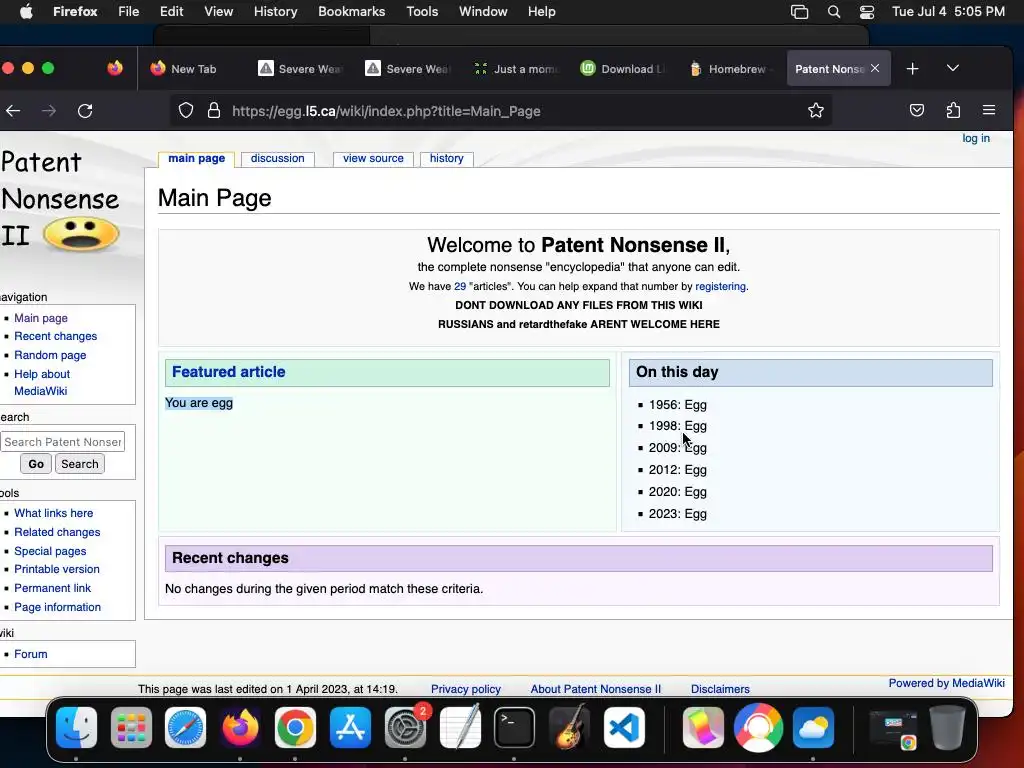Switch to the Homebrew tab
1024x768 pixels.
click(729, 69)
